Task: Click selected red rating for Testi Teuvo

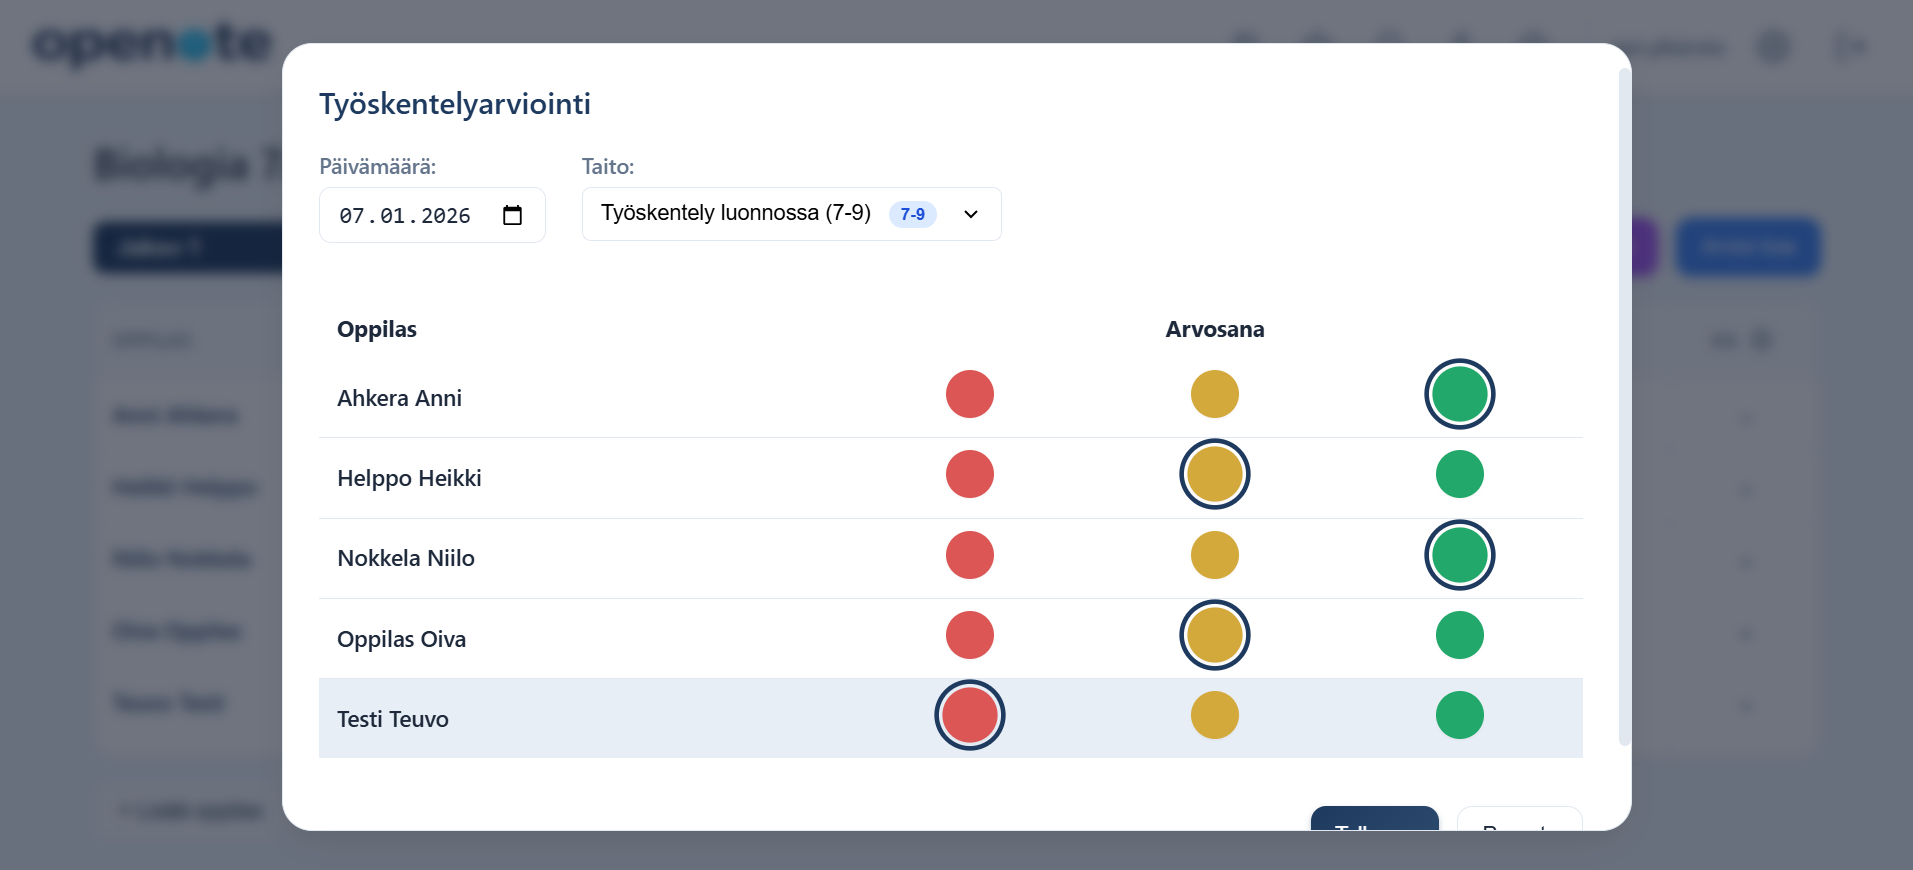Action: (x=969, y=715)
